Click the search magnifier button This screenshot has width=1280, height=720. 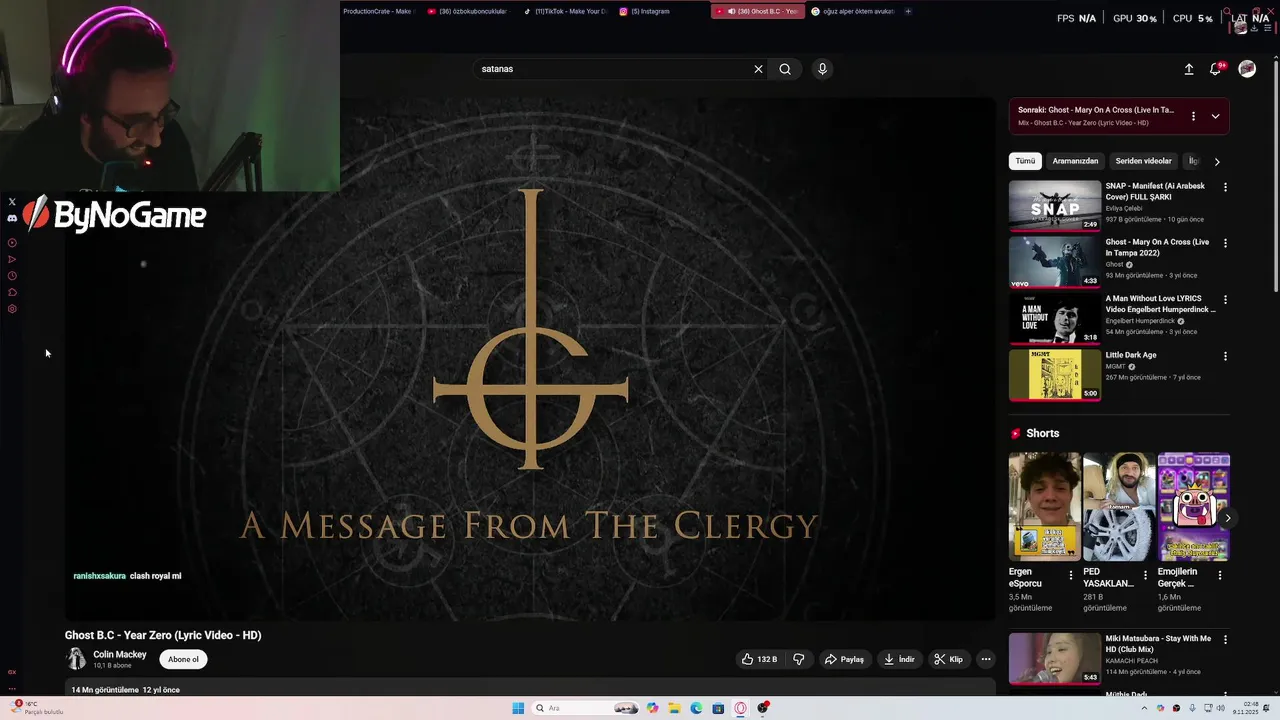pyautogui.click(x=785, y=69)
